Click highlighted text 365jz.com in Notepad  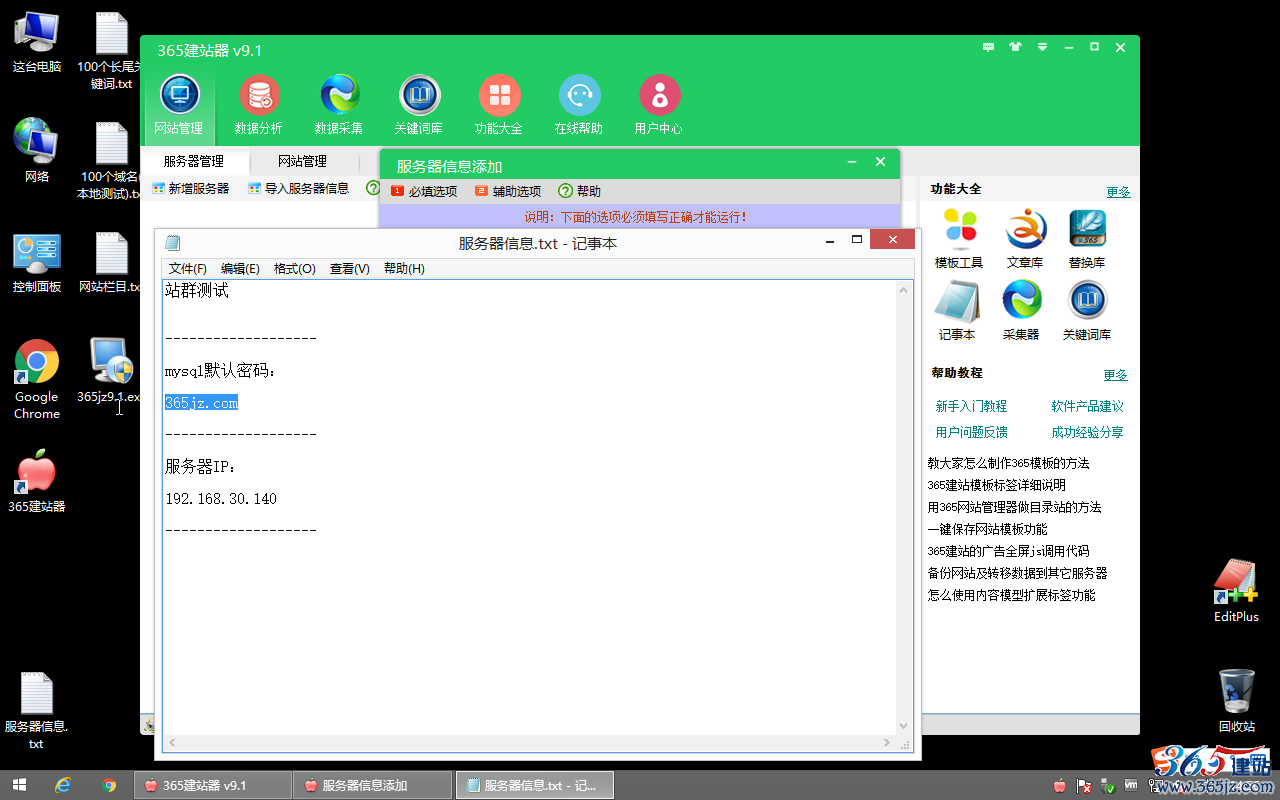point(201,403)
